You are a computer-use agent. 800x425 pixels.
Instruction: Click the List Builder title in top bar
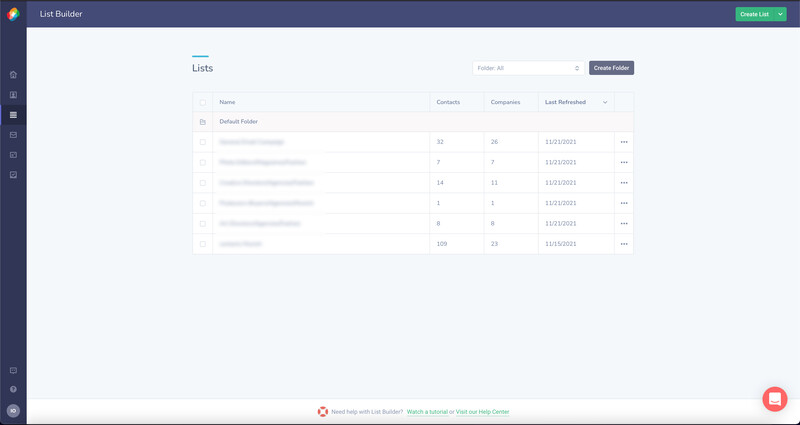click(x=61, y=14)
